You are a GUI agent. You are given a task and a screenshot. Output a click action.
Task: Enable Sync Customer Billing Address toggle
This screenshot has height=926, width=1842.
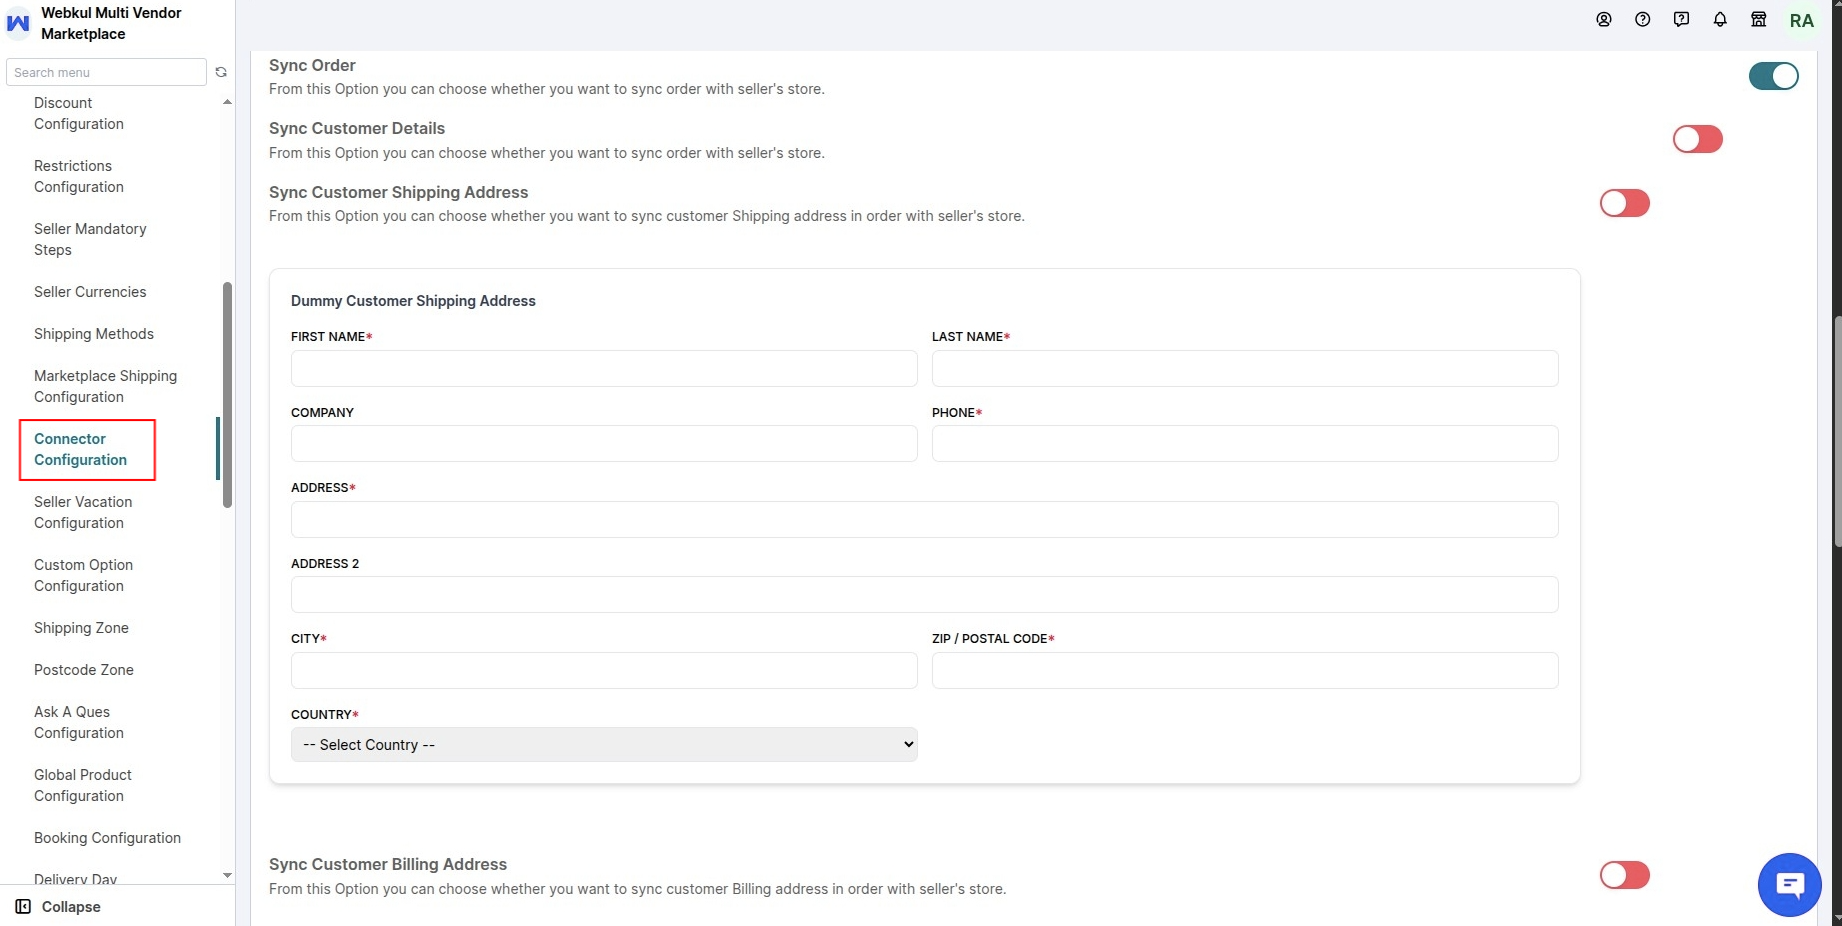coord(1625,875)
